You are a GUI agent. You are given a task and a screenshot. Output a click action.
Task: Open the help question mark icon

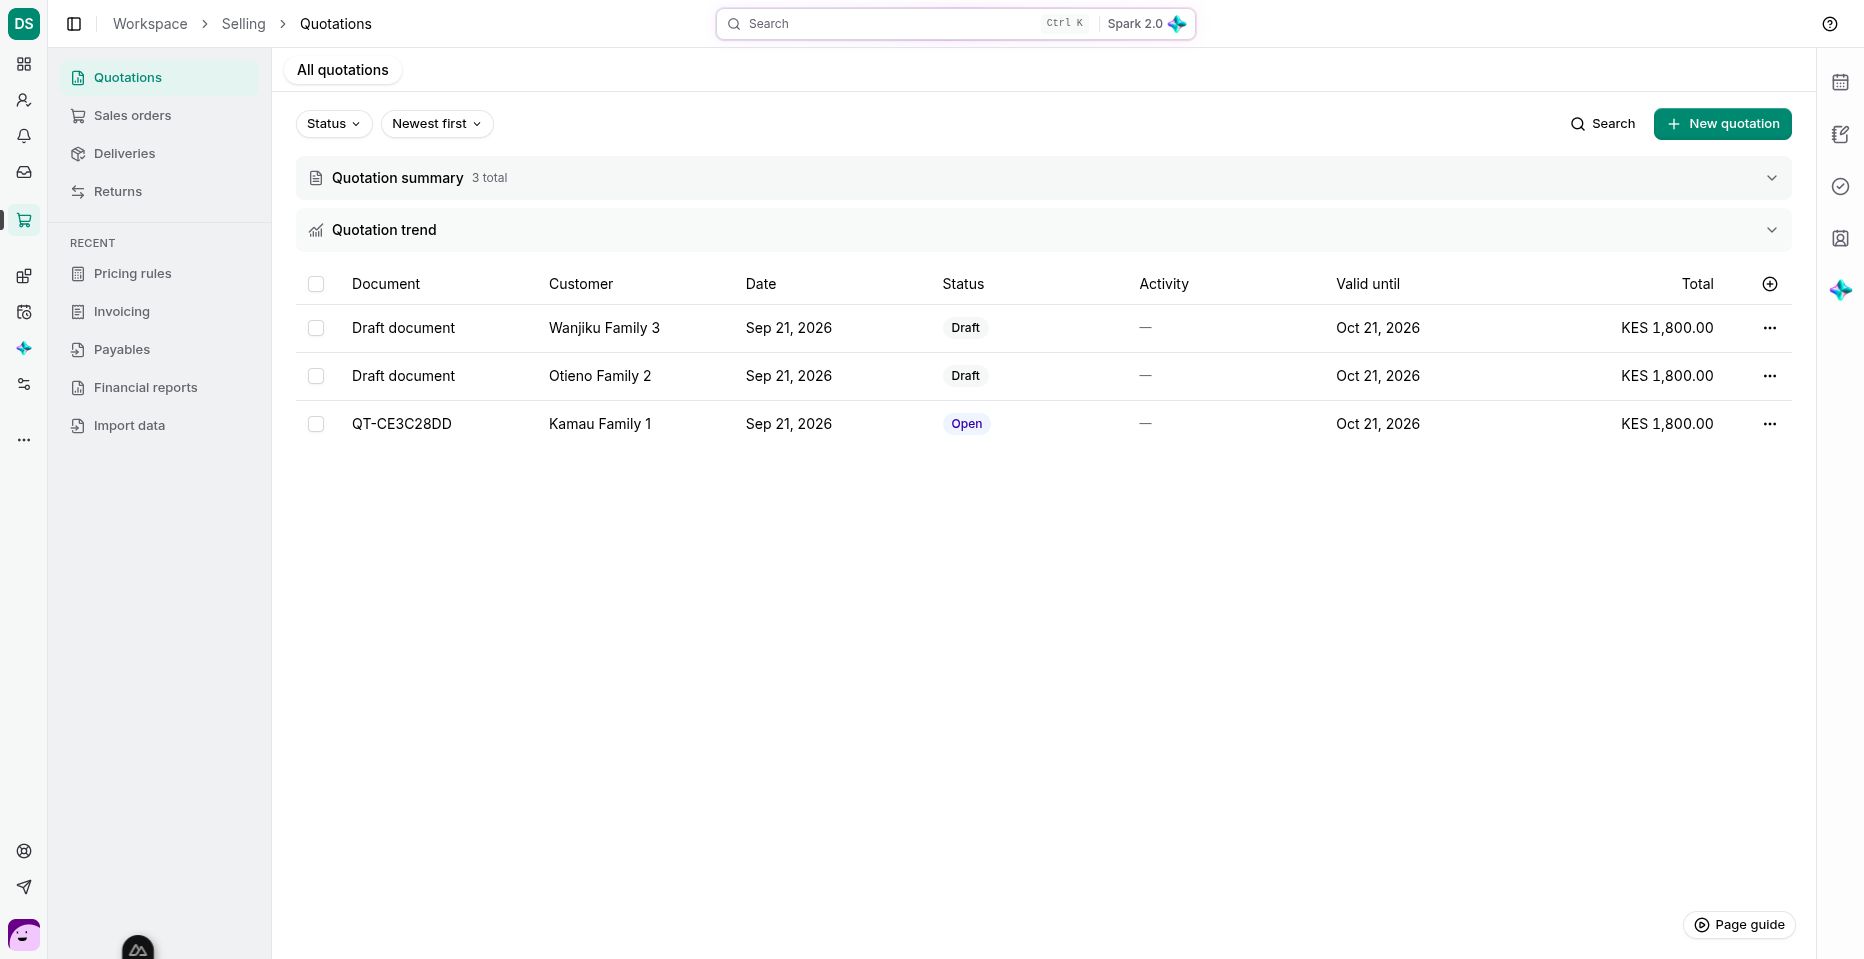click(x=1830, y=24)
